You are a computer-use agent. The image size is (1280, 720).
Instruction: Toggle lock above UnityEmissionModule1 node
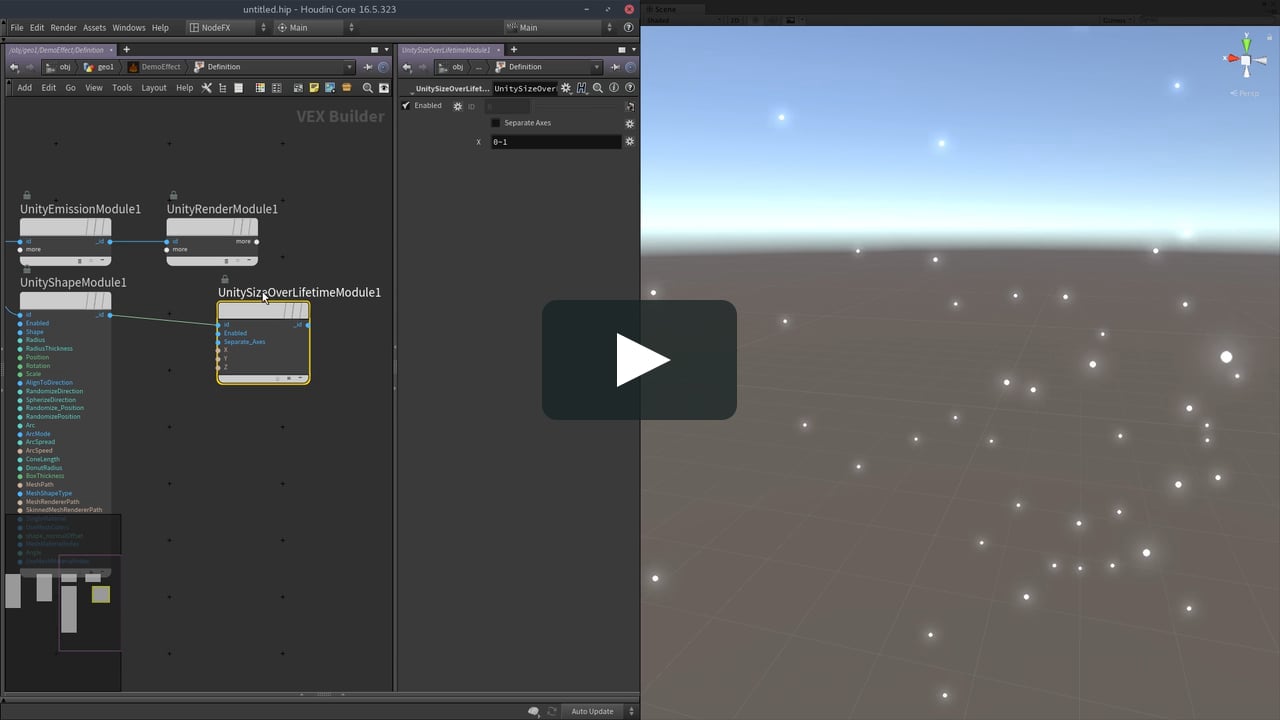[27, 196]
